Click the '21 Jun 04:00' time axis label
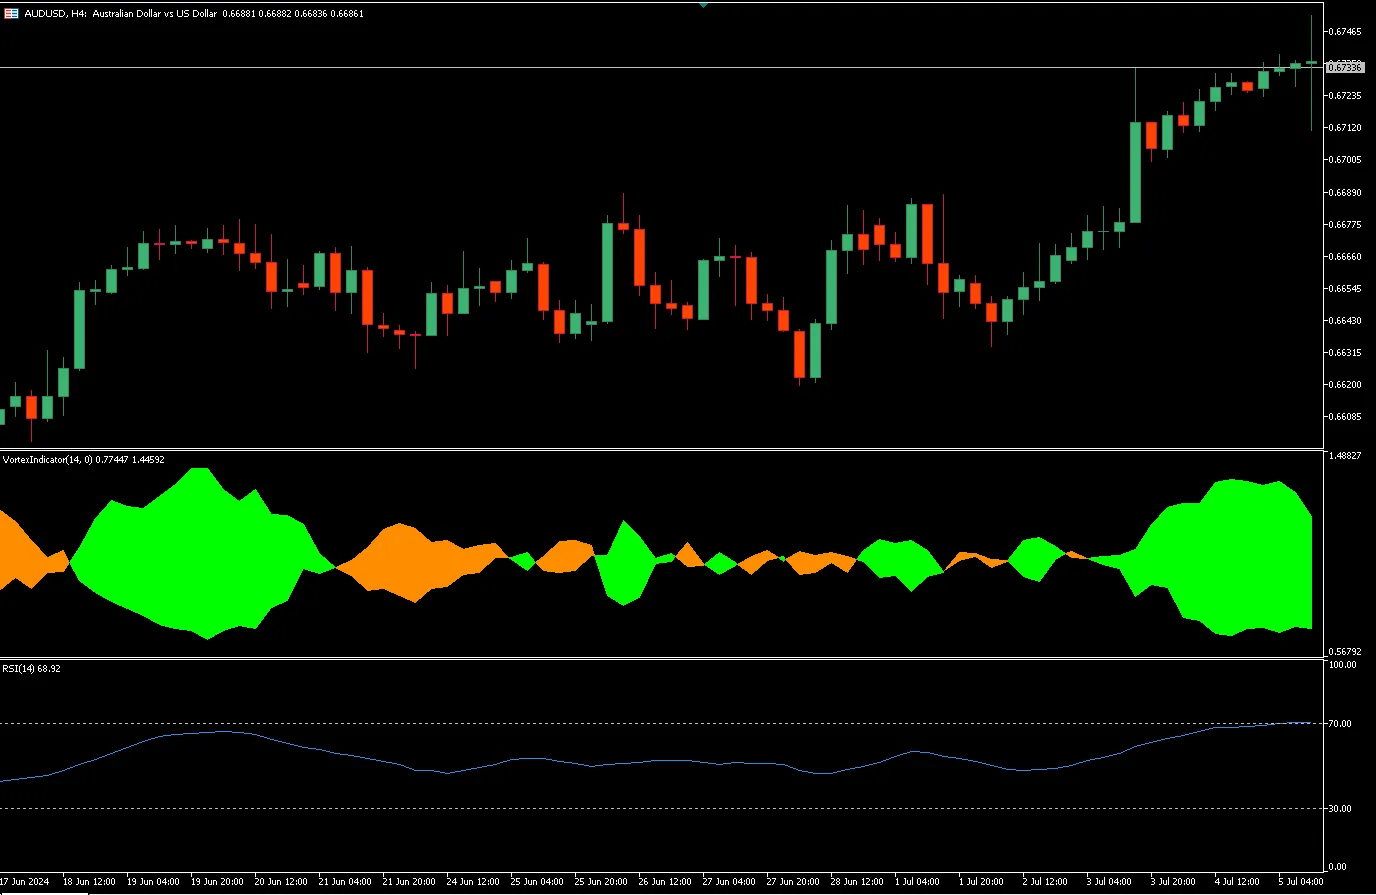Image resolution: width=1376 pixels, height=895 pixels. point(345,882)
